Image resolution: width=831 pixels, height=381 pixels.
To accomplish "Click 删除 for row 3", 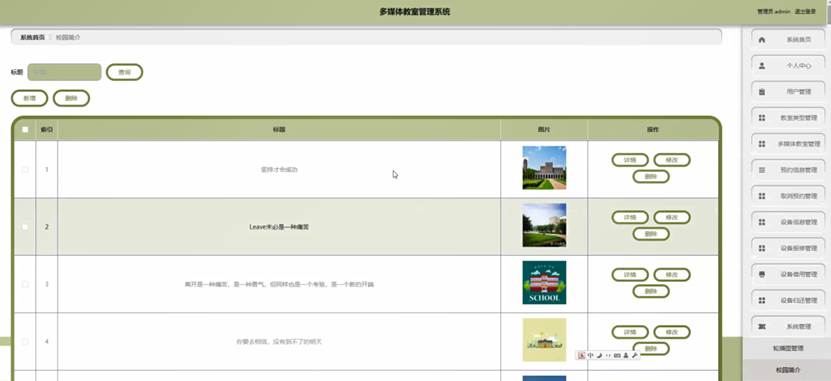I will point(651,291).
